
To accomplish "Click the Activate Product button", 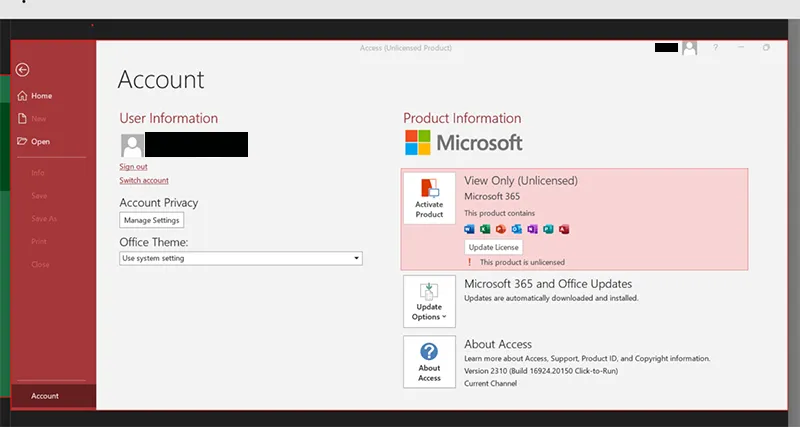I will pos(429,198).
